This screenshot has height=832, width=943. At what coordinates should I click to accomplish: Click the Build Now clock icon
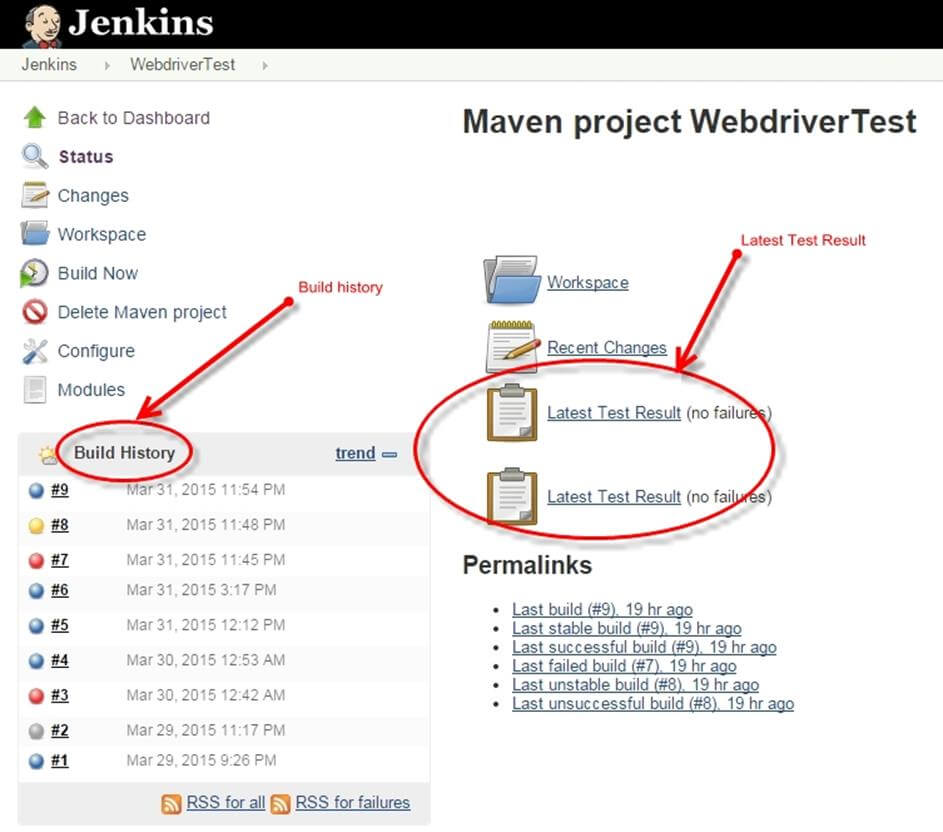click(x=35, y=273)
